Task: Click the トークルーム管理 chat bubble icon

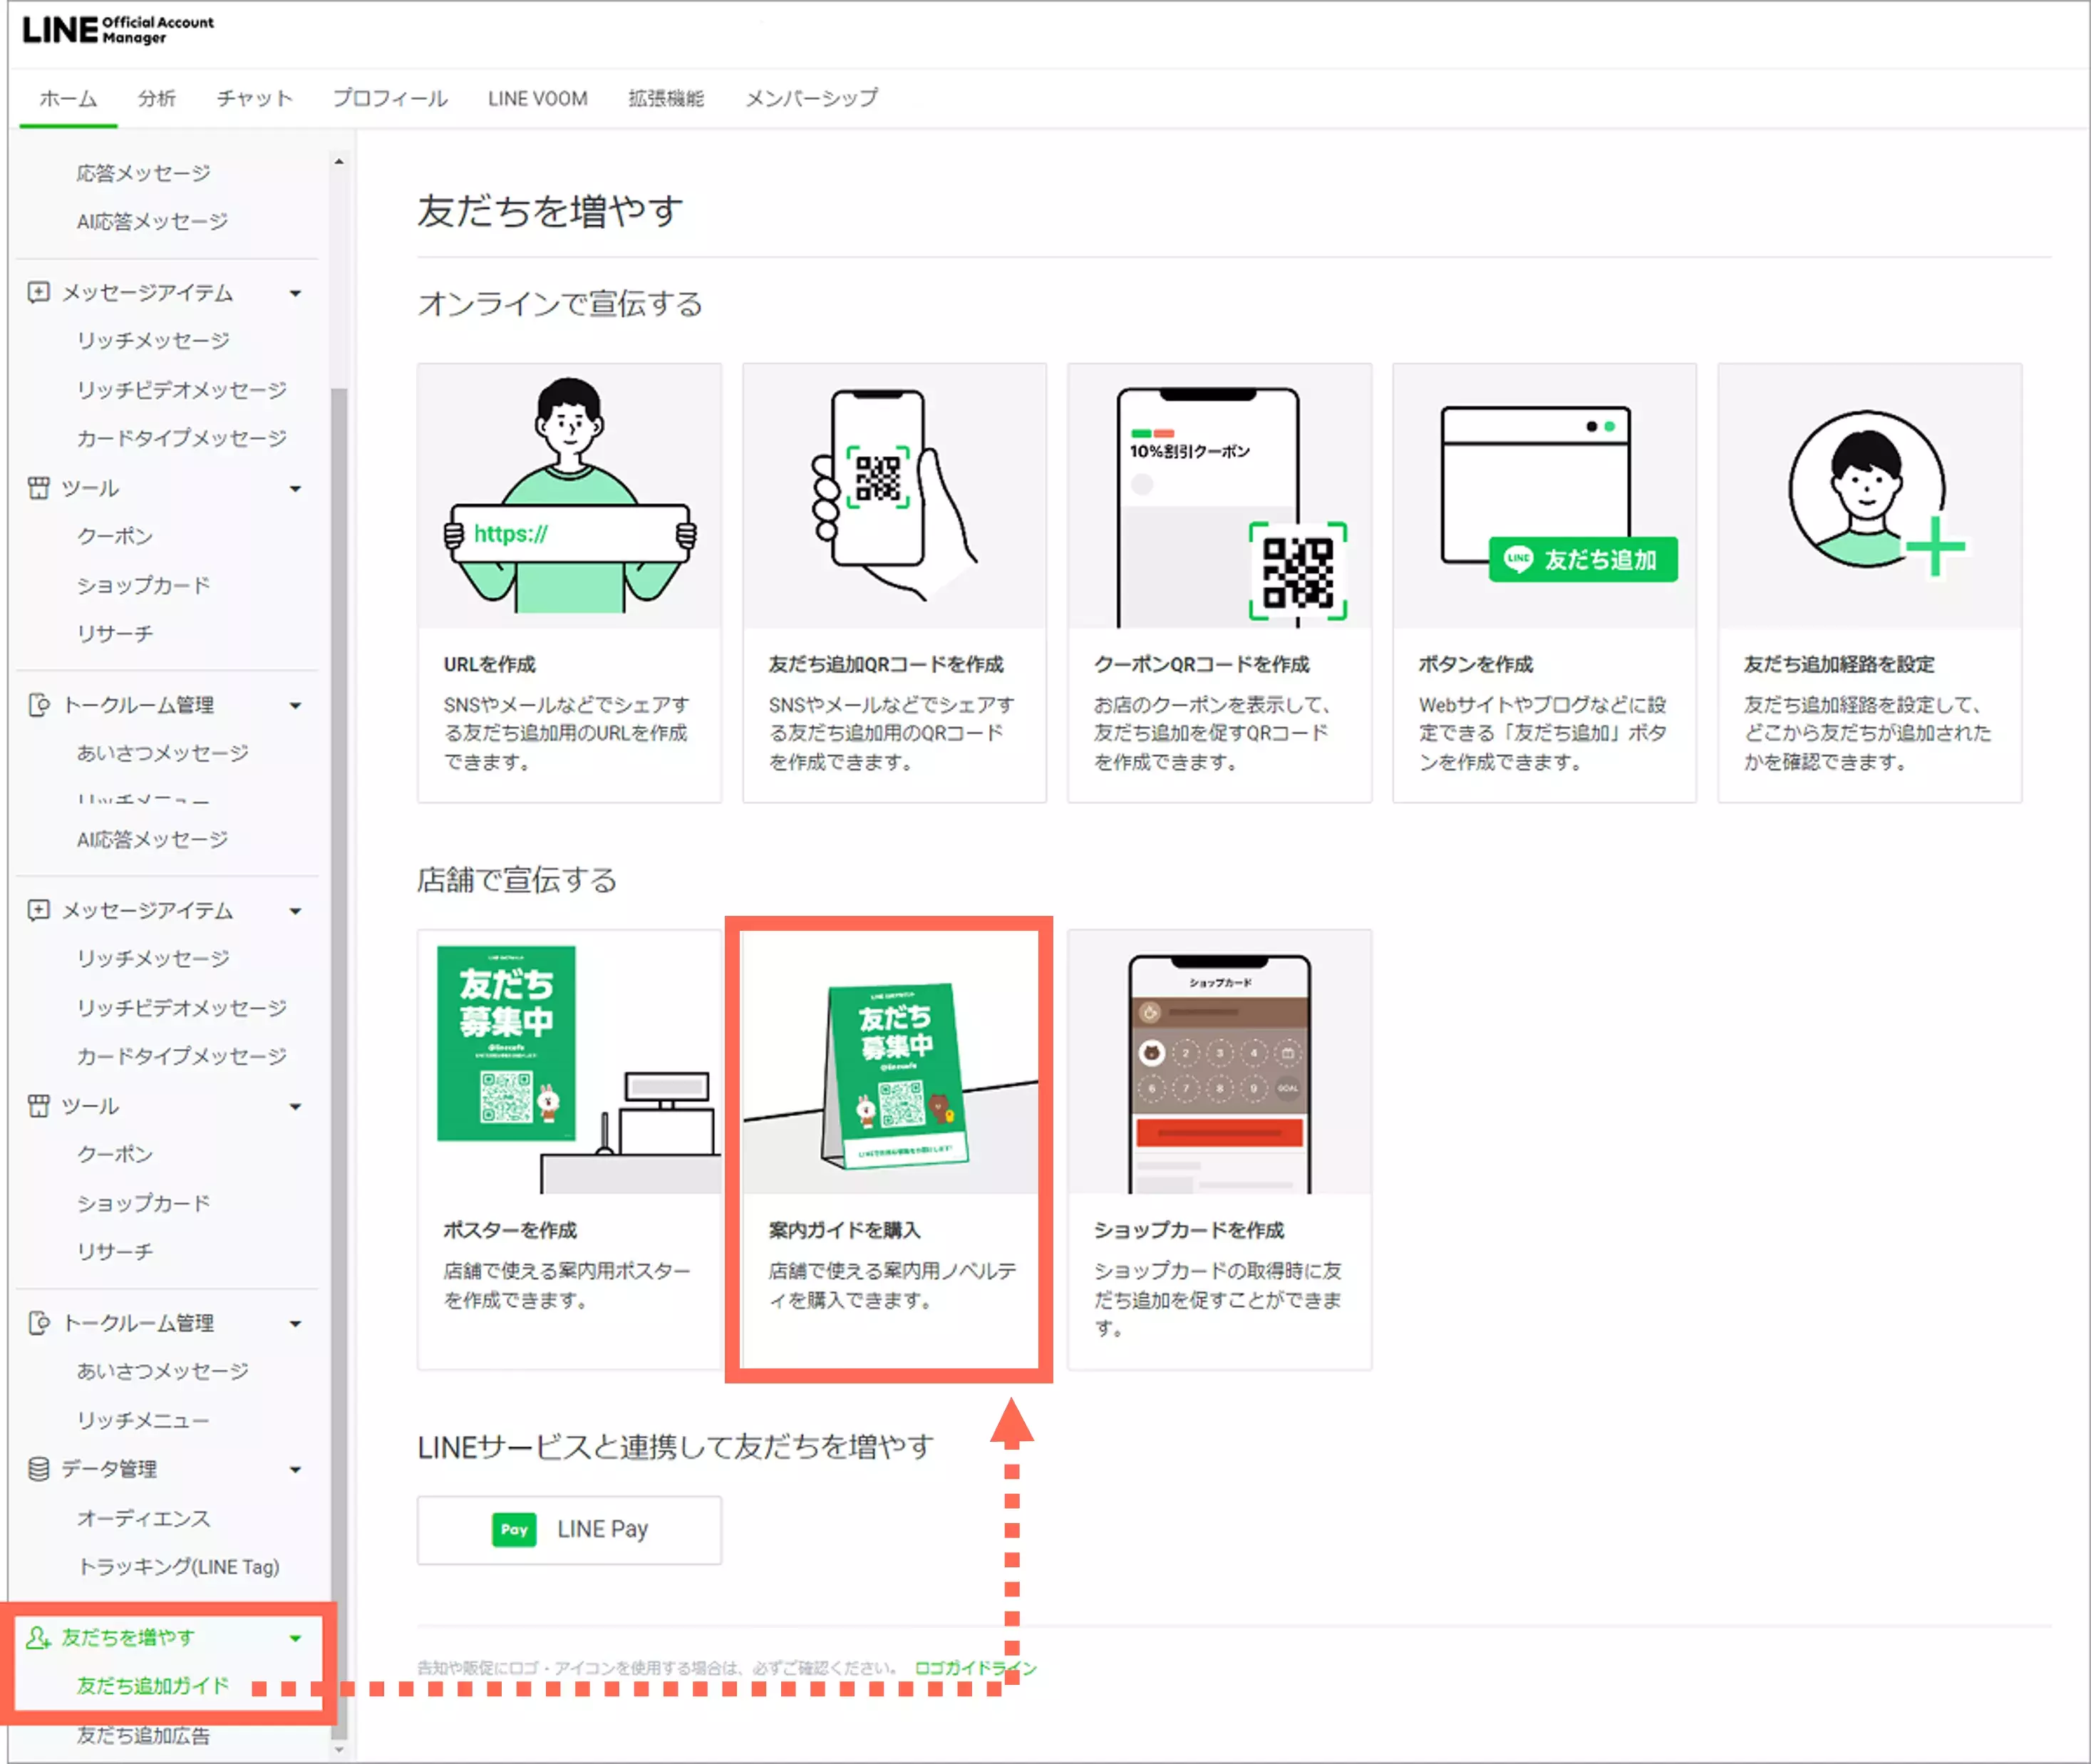Action: point(39,704)
